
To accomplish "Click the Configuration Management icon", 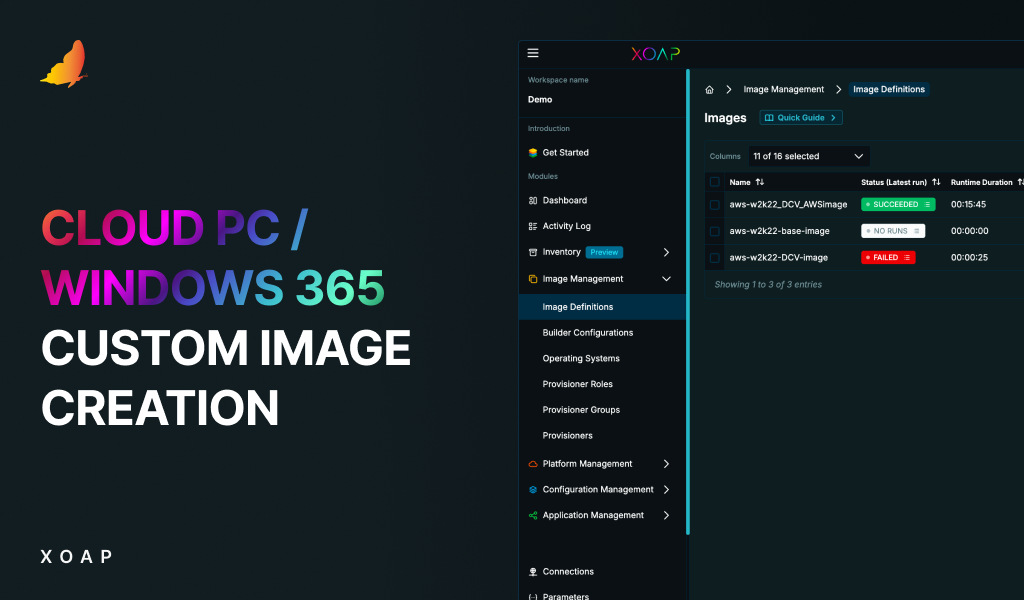I will [x=533, y=490].
